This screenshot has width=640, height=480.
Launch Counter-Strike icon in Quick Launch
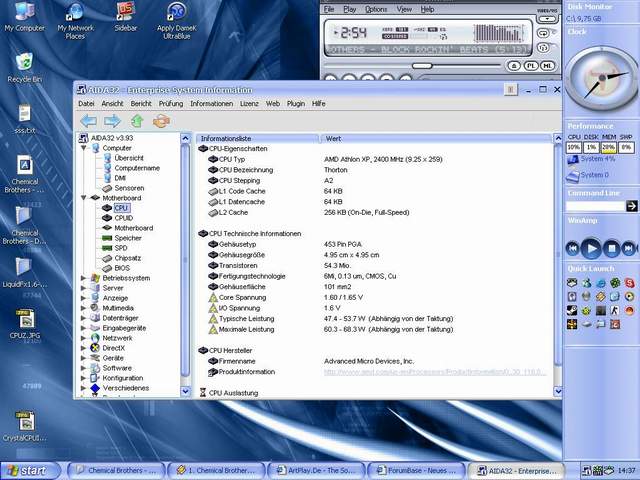point(615,311)
